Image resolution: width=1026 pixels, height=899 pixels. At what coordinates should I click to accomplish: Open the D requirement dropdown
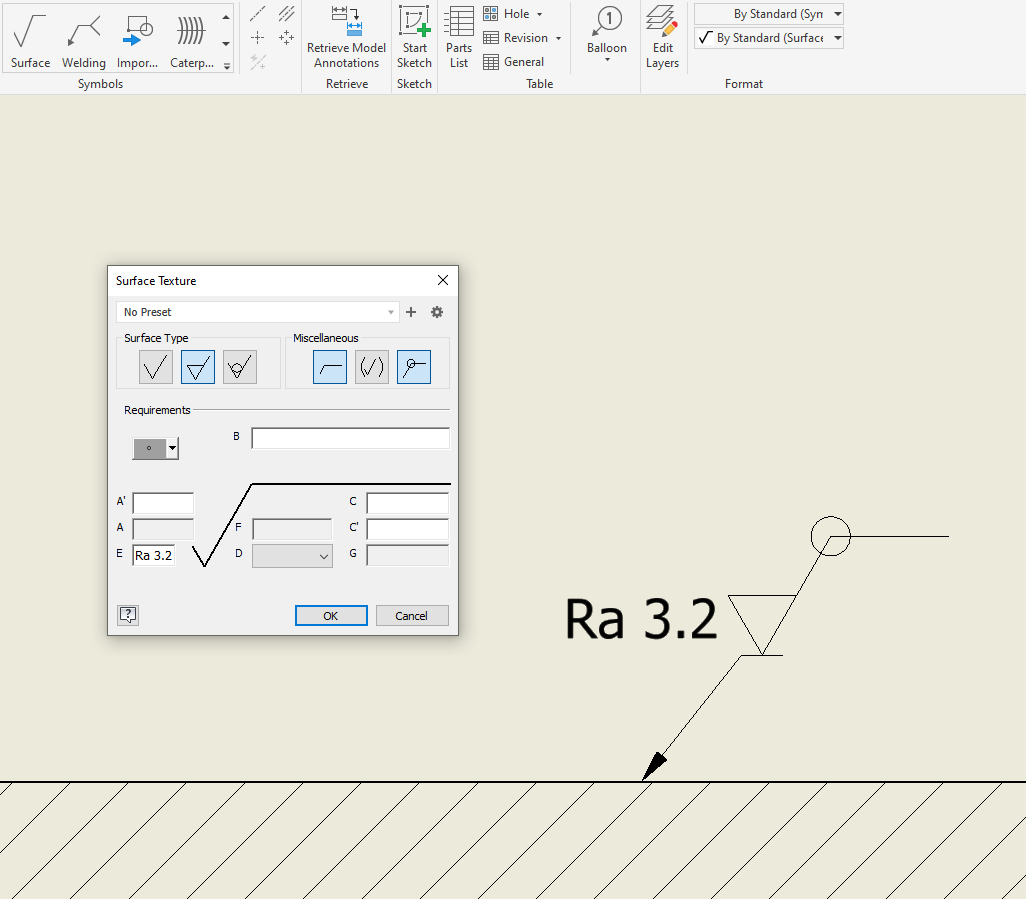point(292,555)
